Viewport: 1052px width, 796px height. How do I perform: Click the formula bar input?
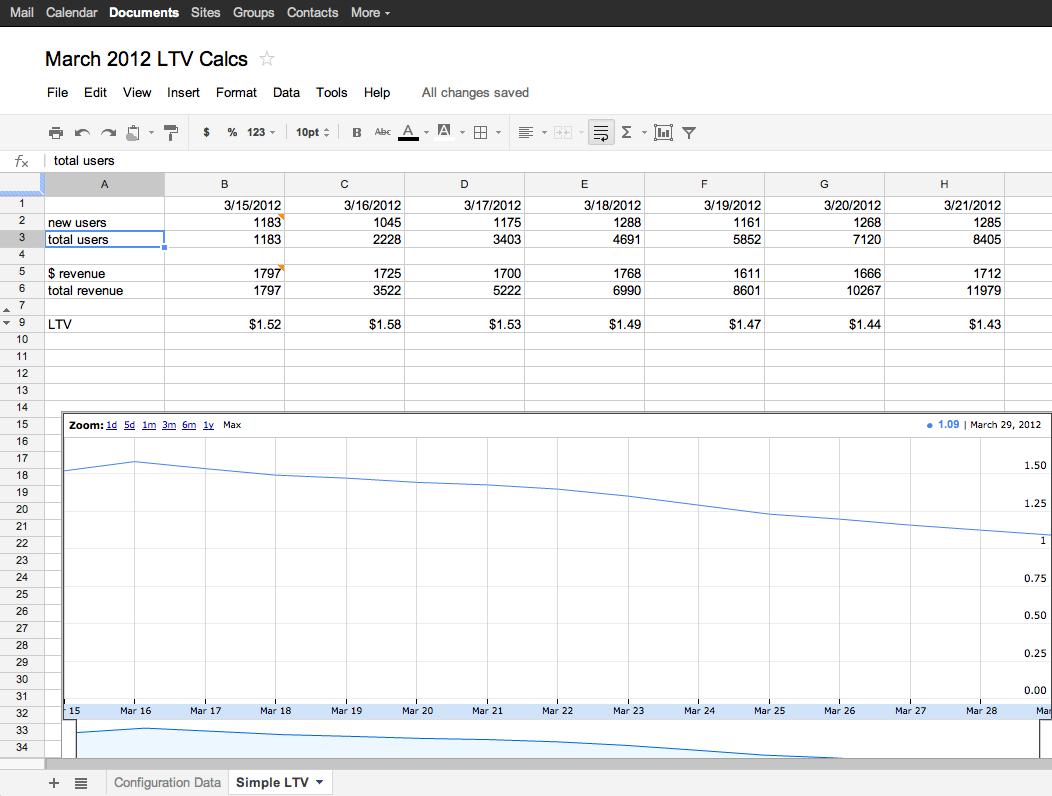[547, 160]
